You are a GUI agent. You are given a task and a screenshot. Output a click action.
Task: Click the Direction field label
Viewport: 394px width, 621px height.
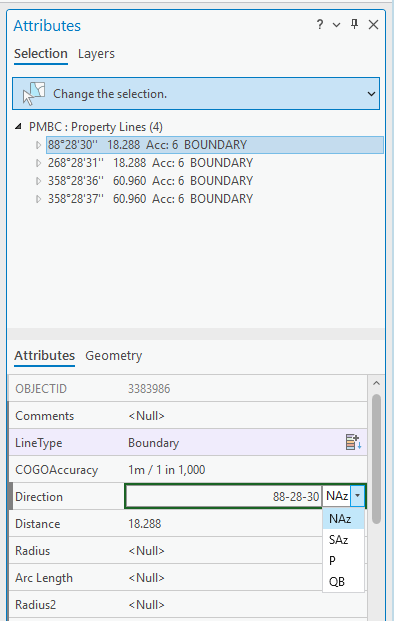39,497
